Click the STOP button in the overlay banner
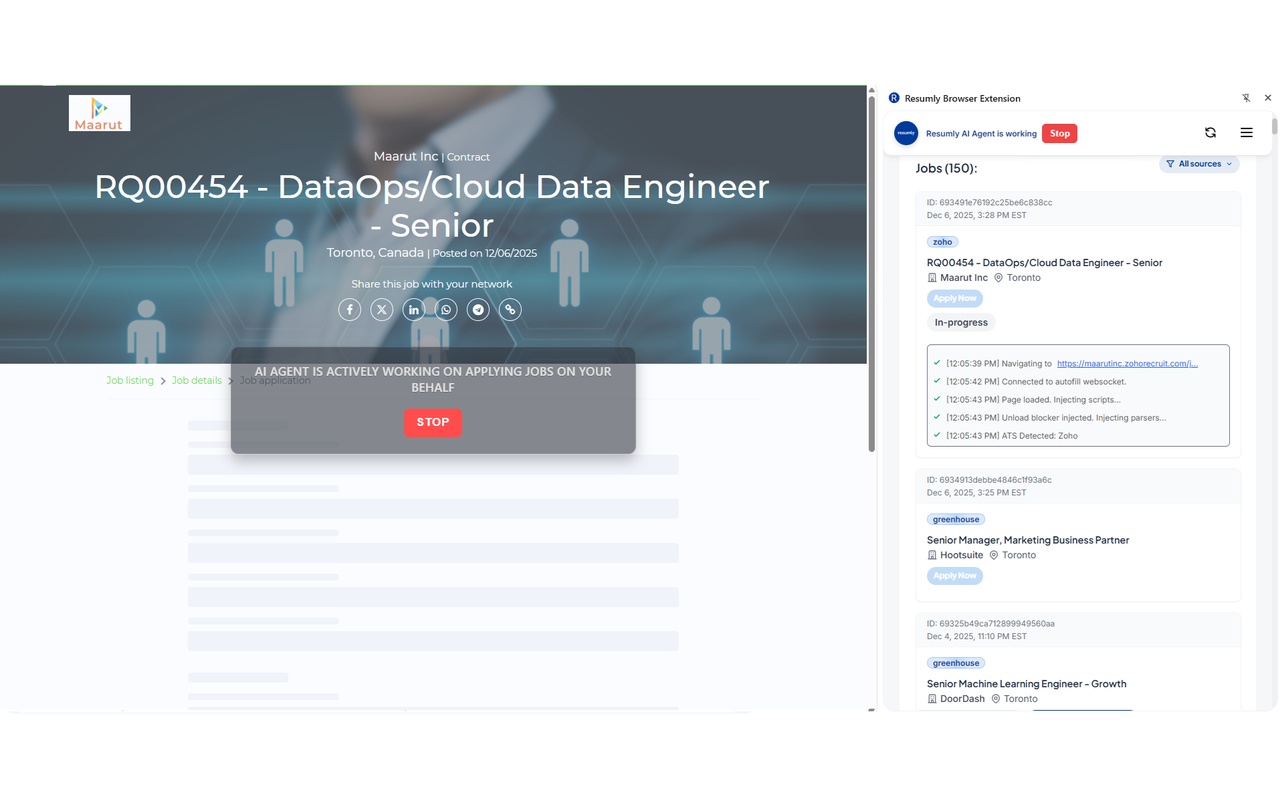The height and width of the screenshot is (800, 1280). coord(433,422)
